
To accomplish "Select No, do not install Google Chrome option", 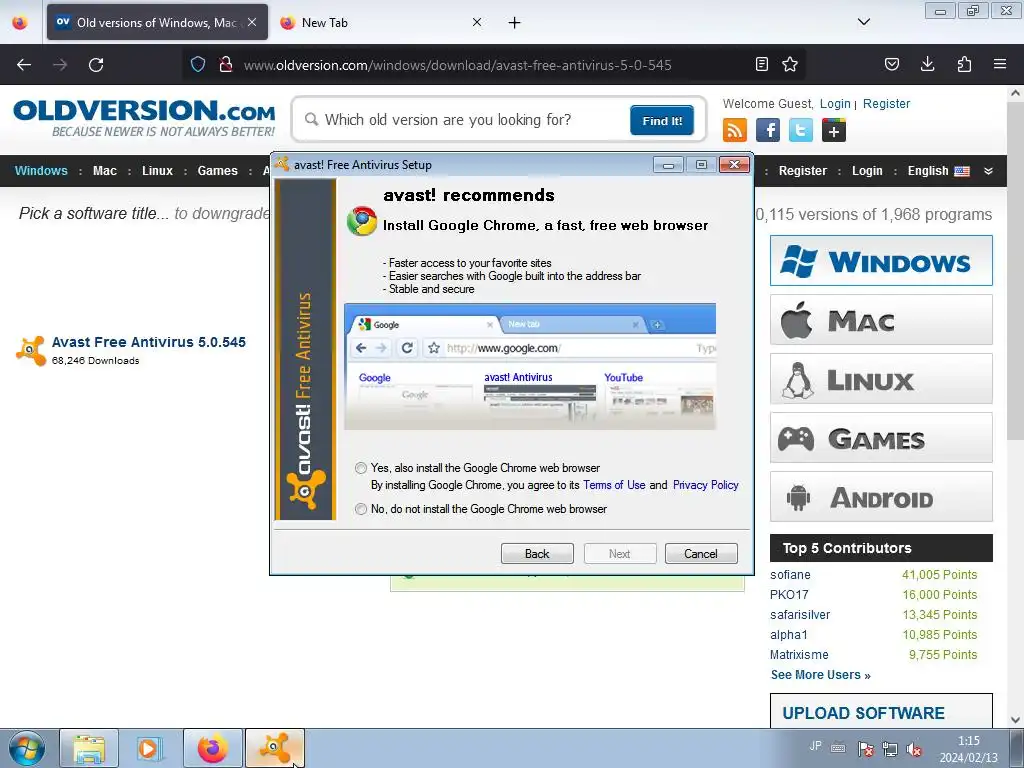I will (x=360, y=509).
